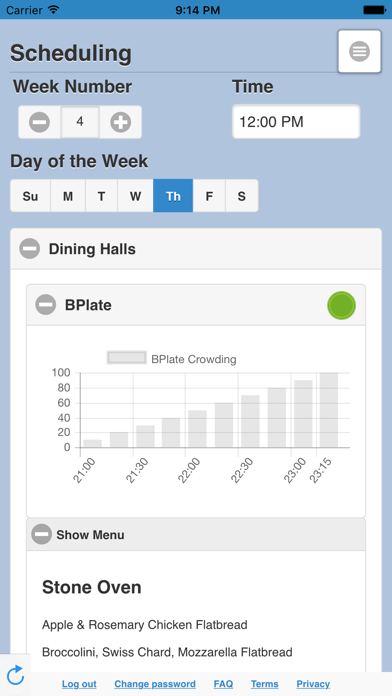Screen dimensions: 392x696
Task: Collapse the Show Menu section
Action: [41, 534]
